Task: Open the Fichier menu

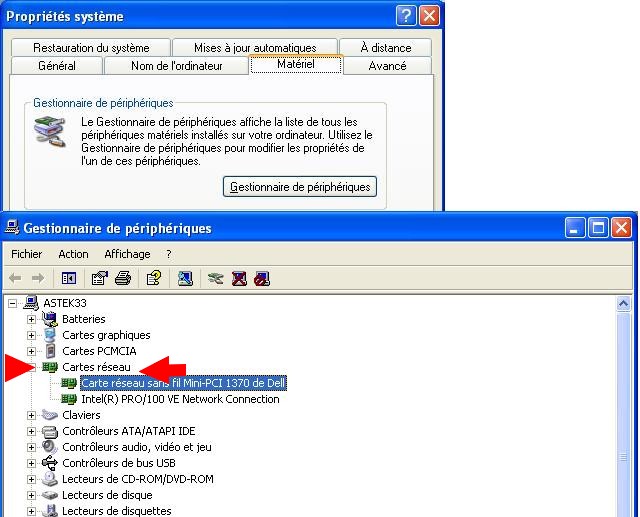Action: coord(27,254)
